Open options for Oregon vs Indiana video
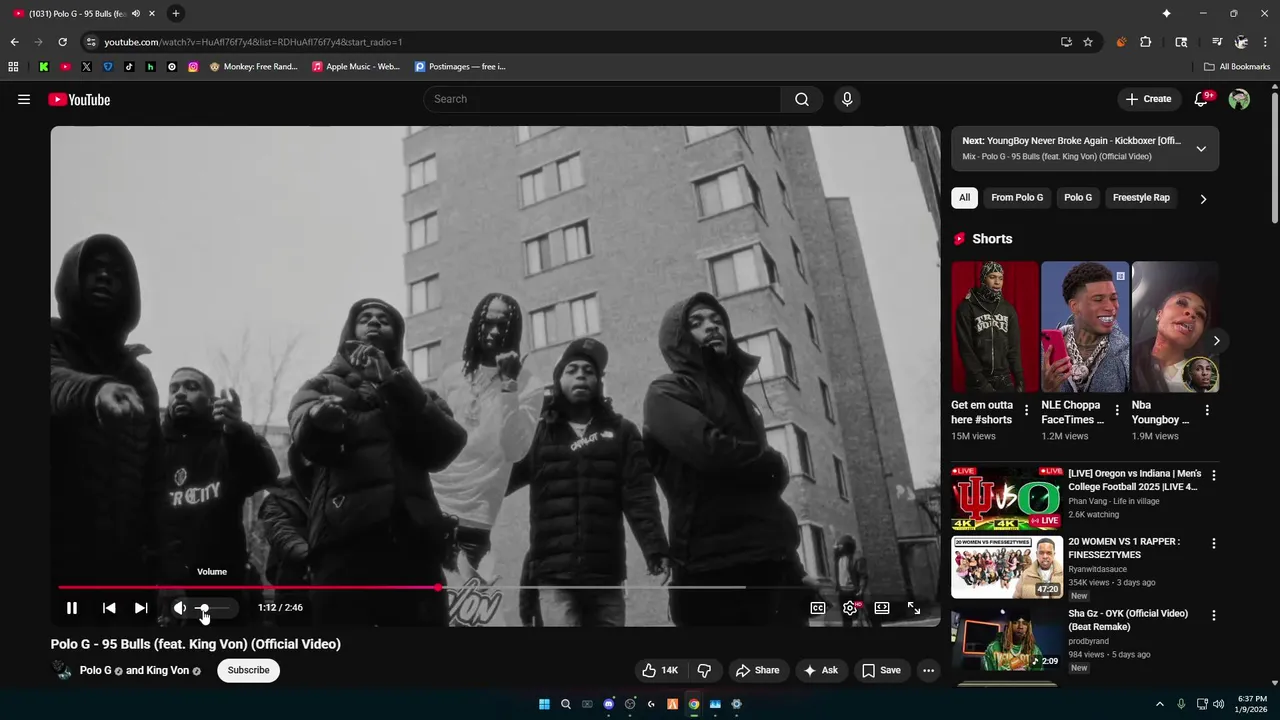Viewport: 1280px width, 720px height. tap(1214, 476)
